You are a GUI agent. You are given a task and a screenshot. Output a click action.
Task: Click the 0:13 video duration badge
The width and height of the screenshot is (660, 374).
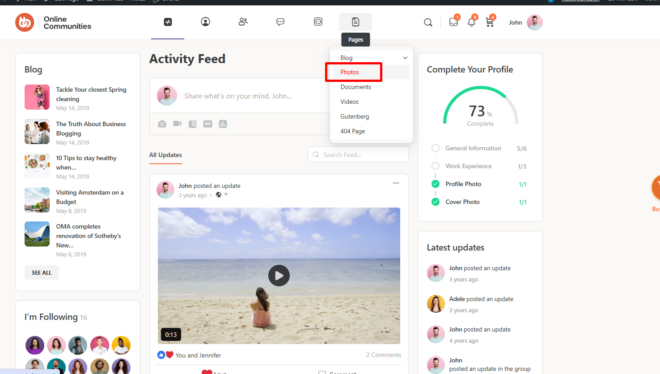pyautogui.click(x=171, y=334)
